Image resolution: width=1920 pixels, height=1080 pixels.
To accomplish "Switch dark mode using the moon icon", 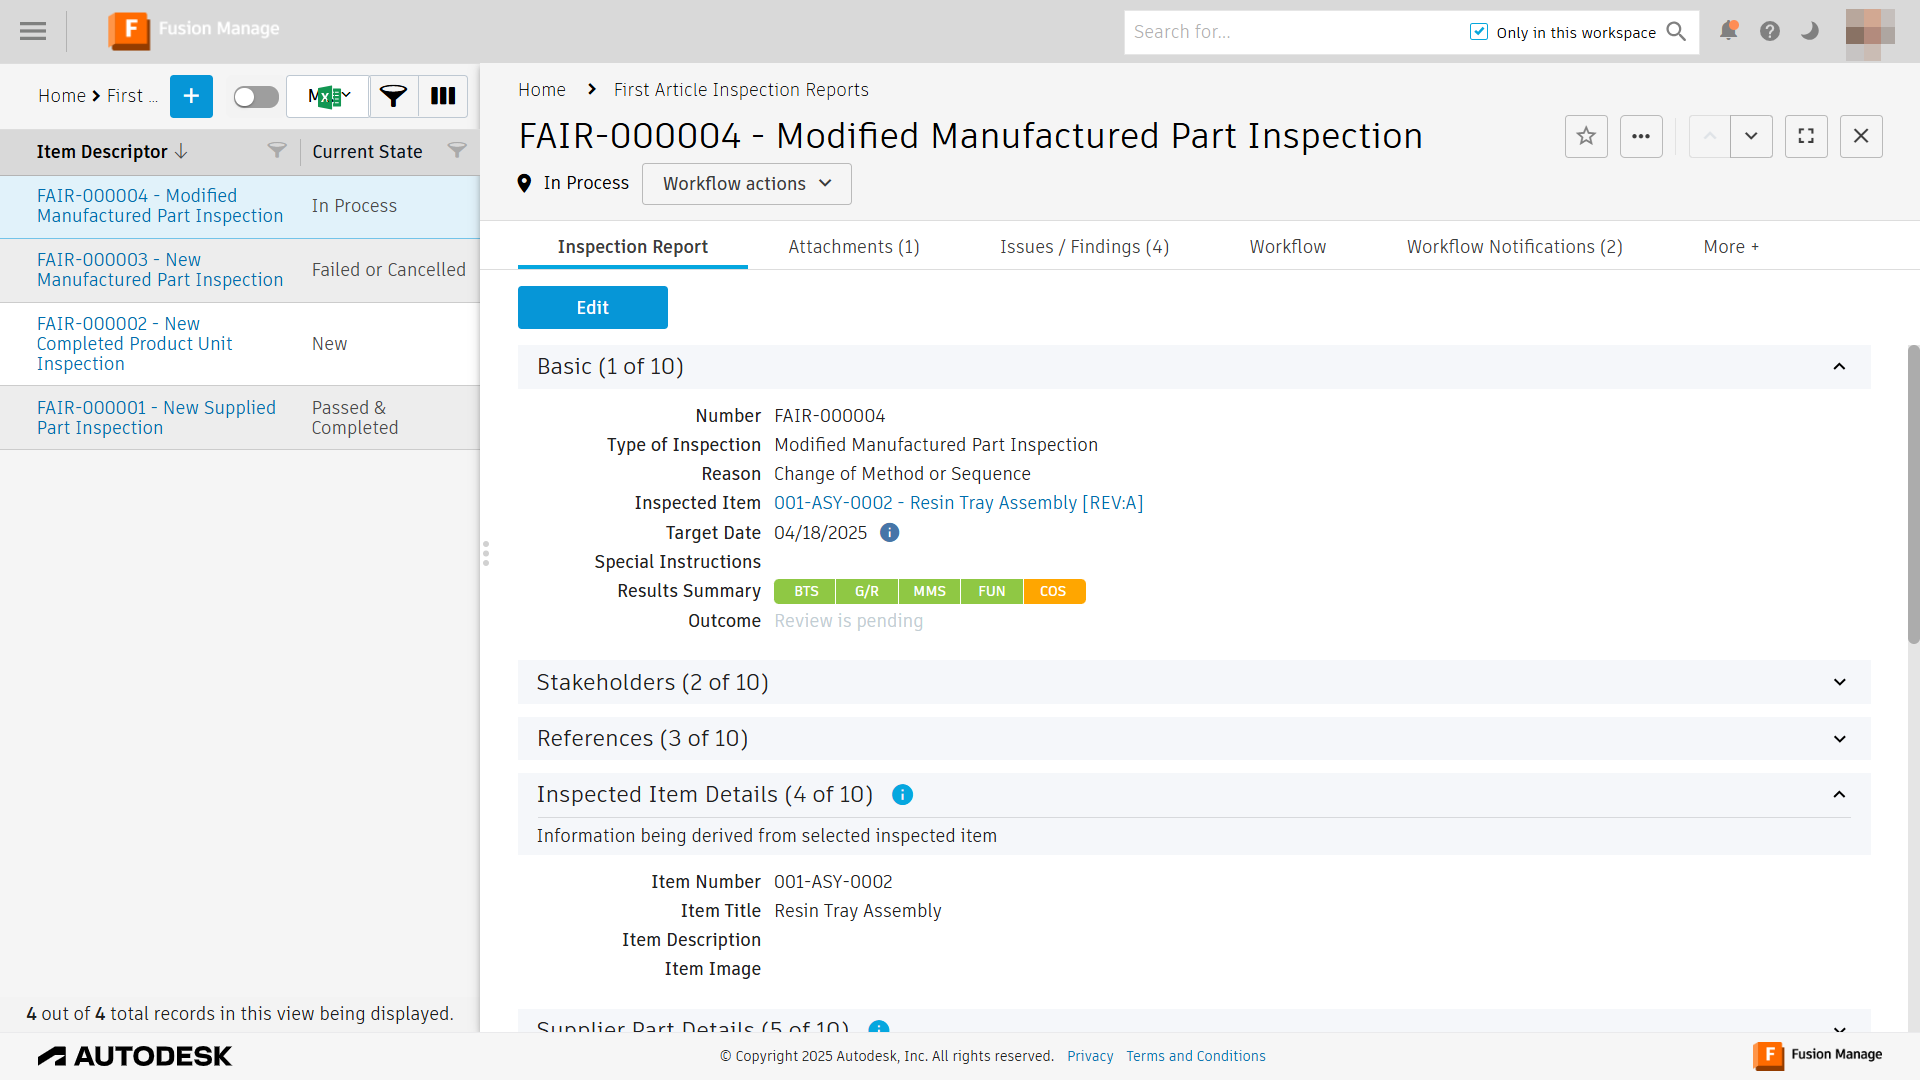I will [1810, 31].
